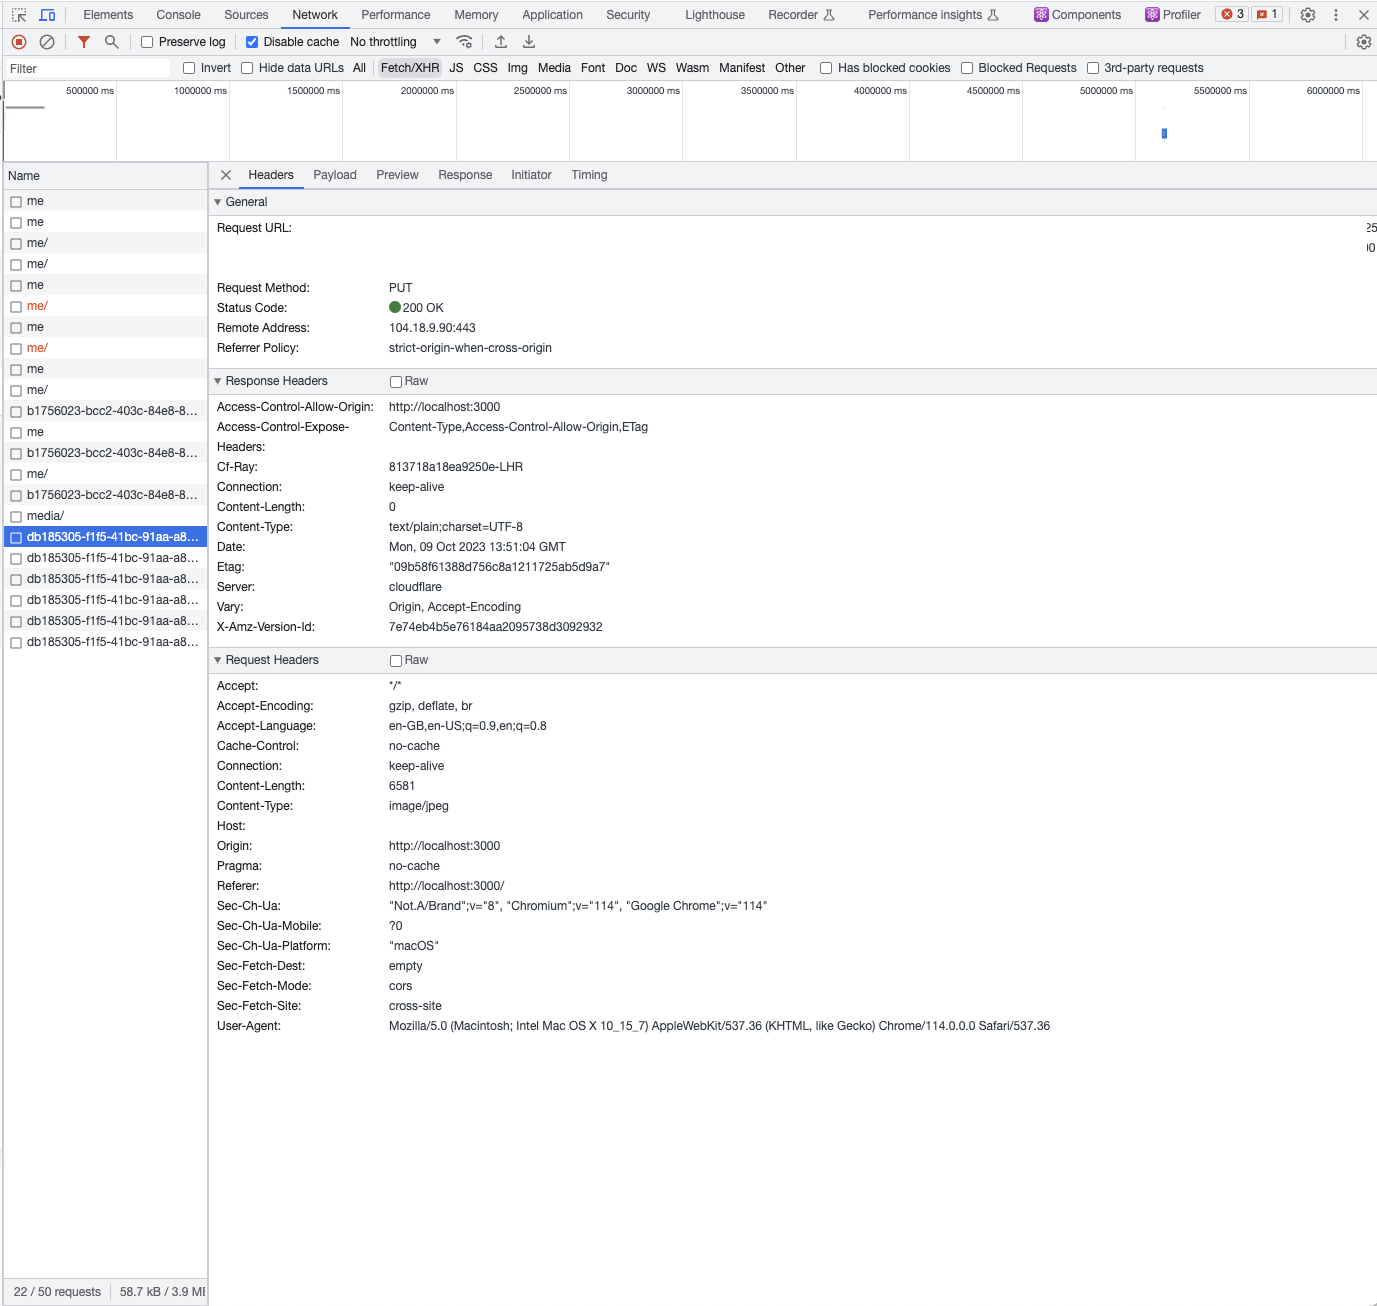Open the Sources tab

pyautogui.click(x=246, y=15)
